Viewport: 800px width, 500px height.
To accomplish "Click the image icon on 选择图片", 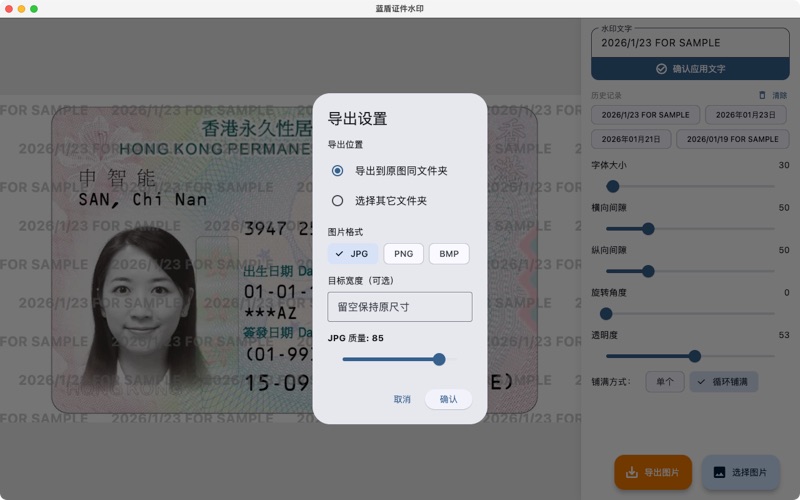I will [719, 473].
